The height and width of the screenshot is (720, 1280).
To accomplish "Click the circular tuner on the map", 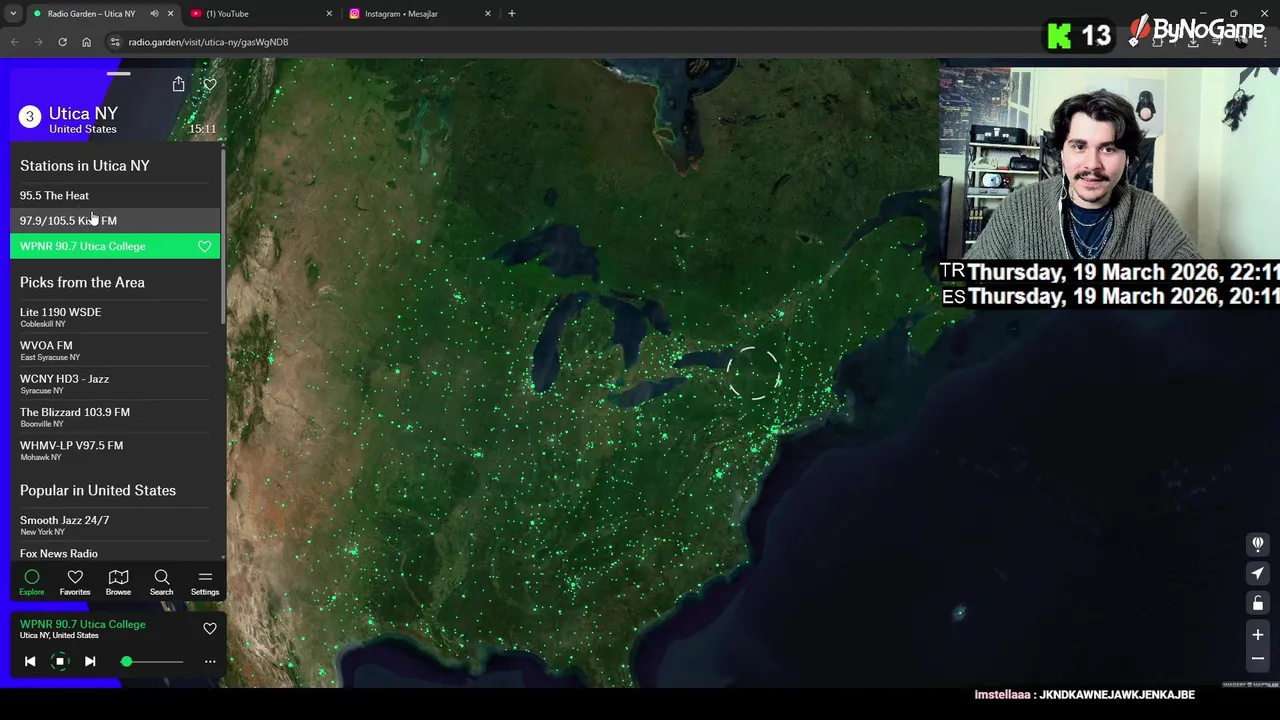I will click(752, 373).
